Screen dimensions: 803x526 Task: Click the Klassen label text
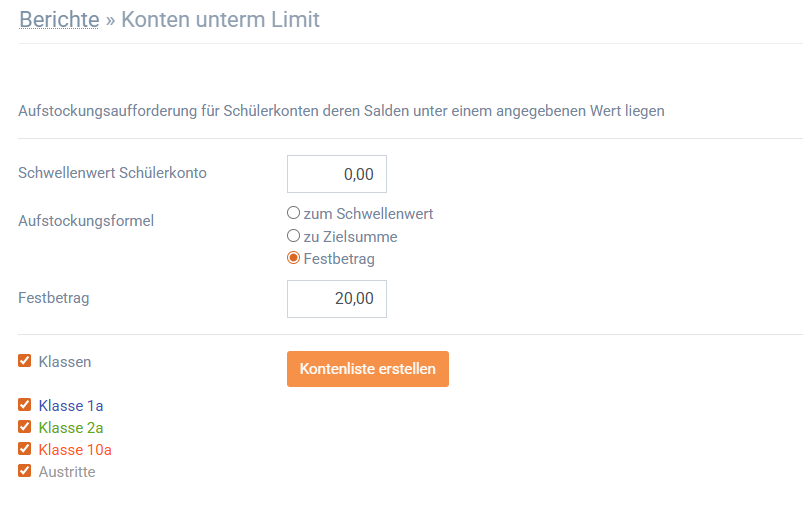tap(65, 362)
